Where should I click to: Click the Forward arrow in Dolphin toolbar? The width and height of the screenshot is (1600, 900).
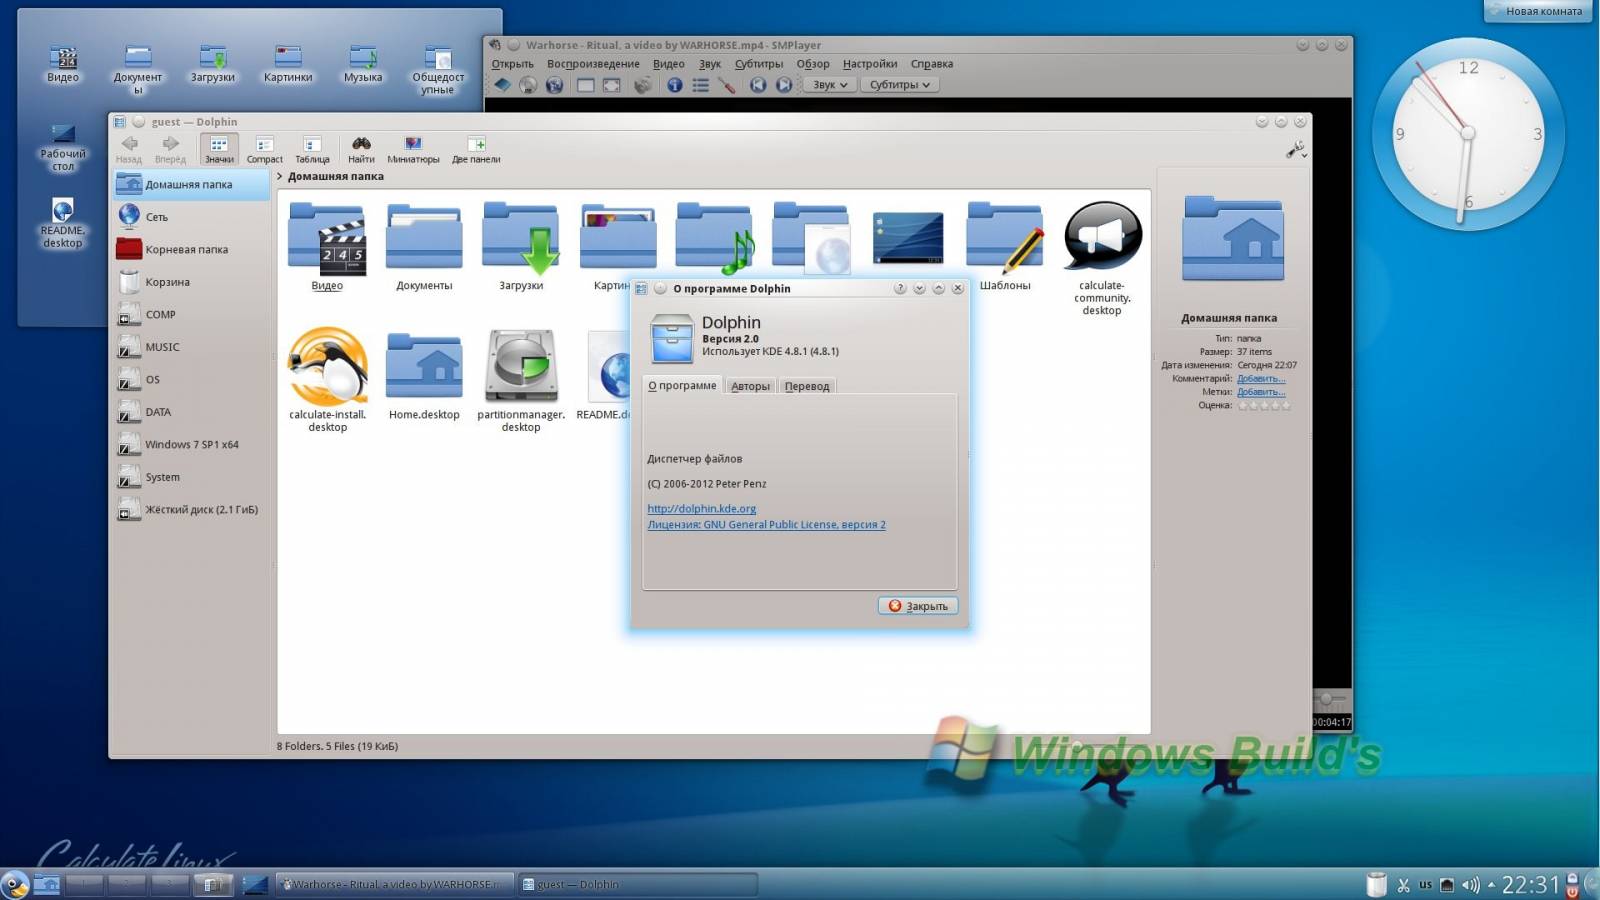click(170, 149)
